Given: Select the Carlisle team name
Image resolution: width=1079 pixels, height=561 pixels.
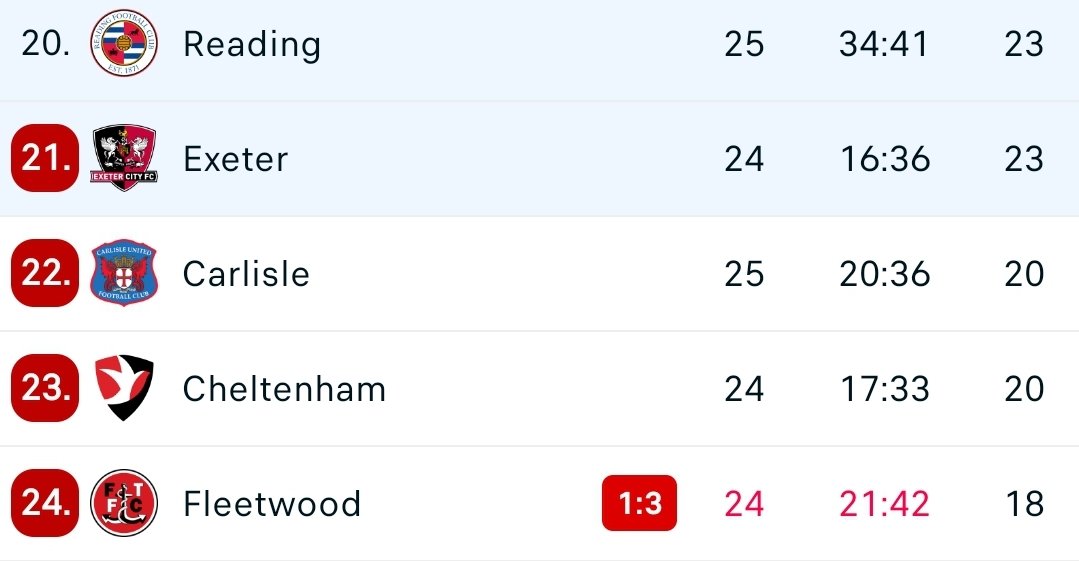Looking at the screenshot, I should tap(246, 273).
